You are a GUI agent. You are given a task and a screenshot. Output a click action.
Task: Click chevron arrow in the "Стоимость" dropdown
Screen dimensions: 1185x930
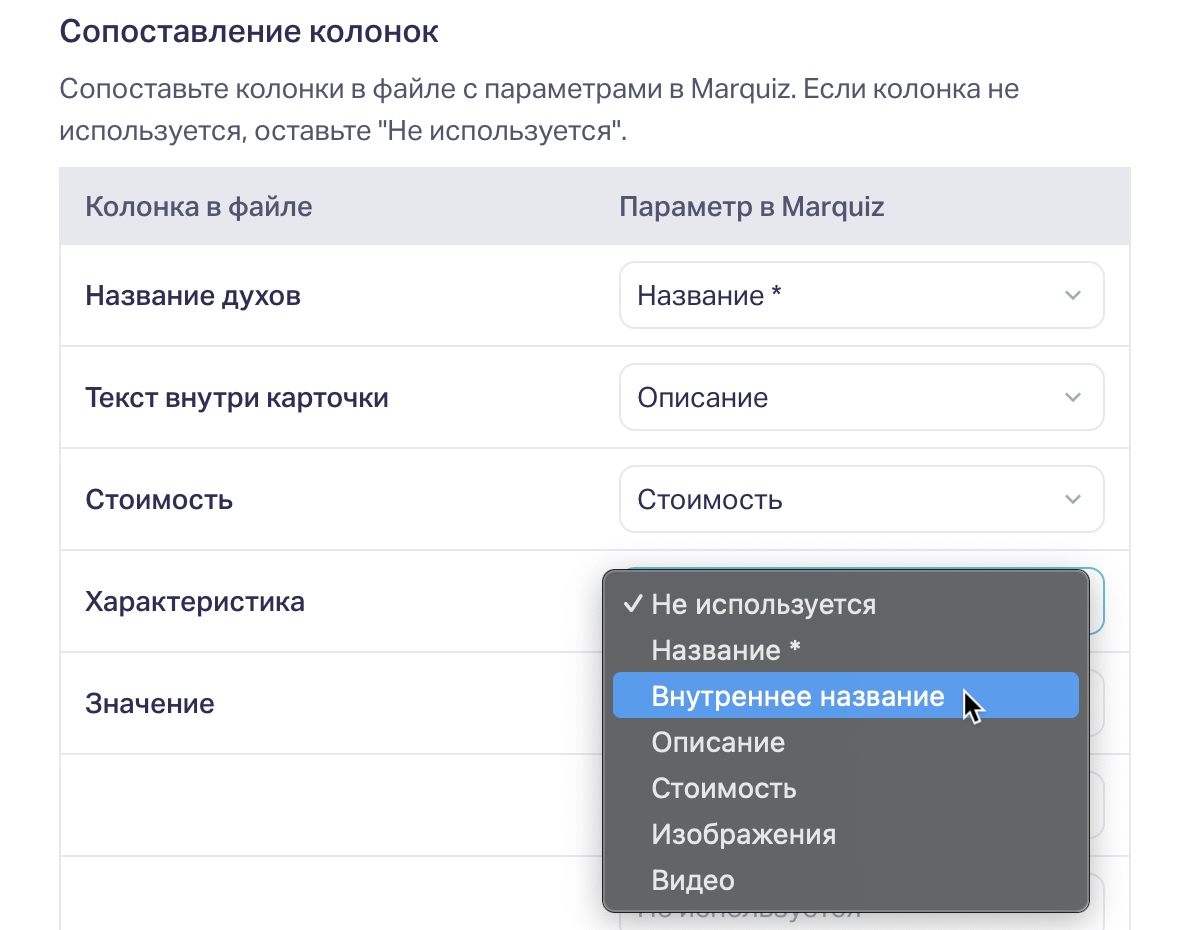[1072, 500]
